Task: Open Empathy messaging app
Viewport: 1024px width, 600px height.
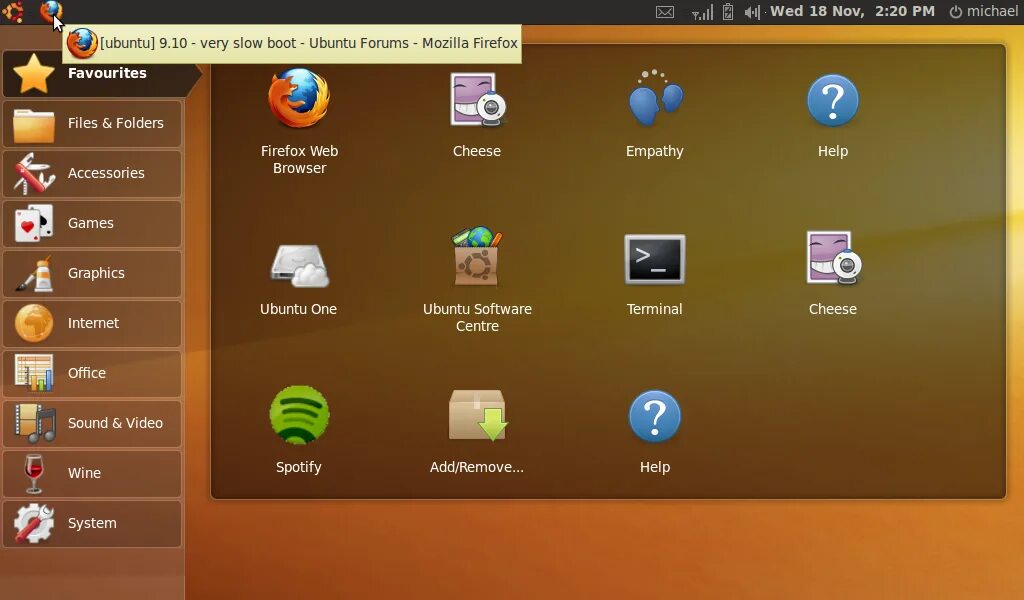Action: [654, 114]
